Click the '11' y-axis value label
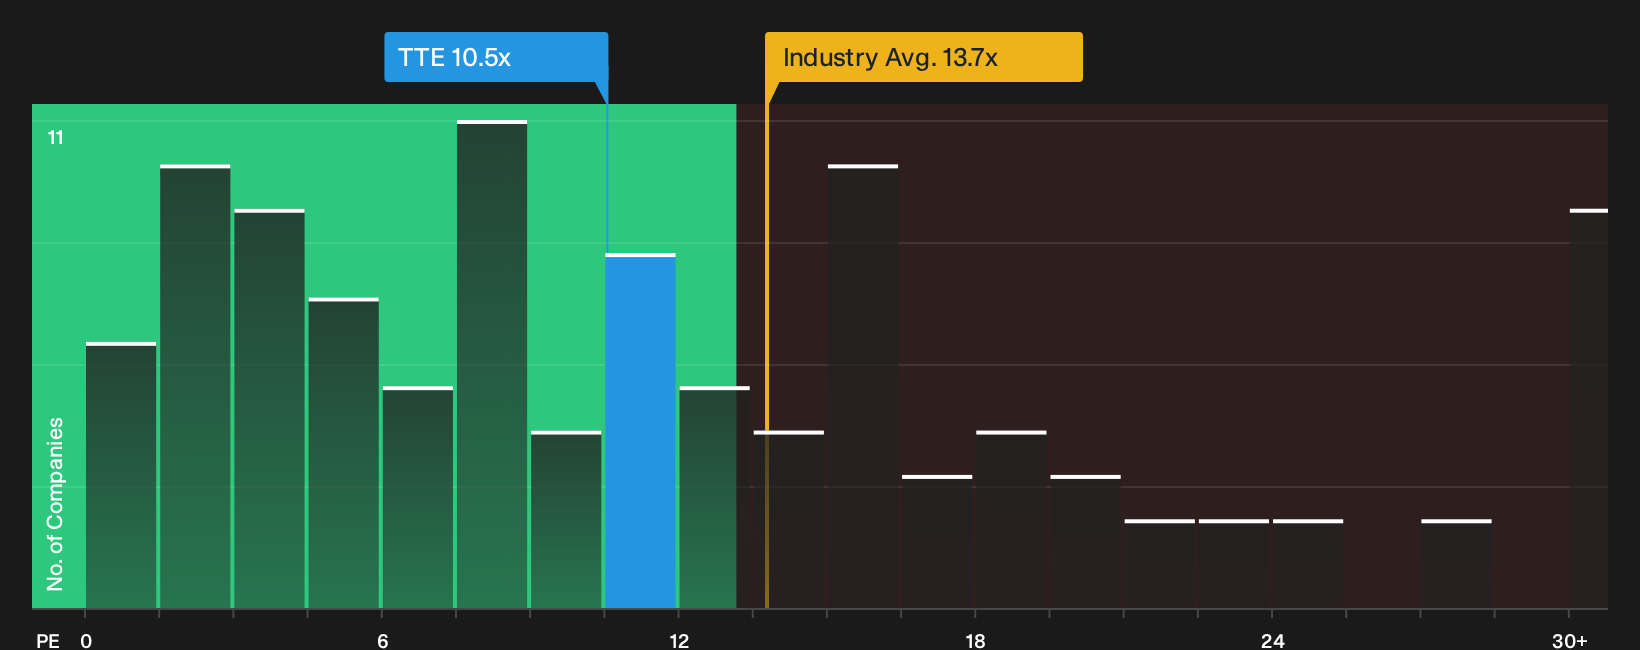The width and height of the screenshot is (1640, 650). click(x=56, y=138)
